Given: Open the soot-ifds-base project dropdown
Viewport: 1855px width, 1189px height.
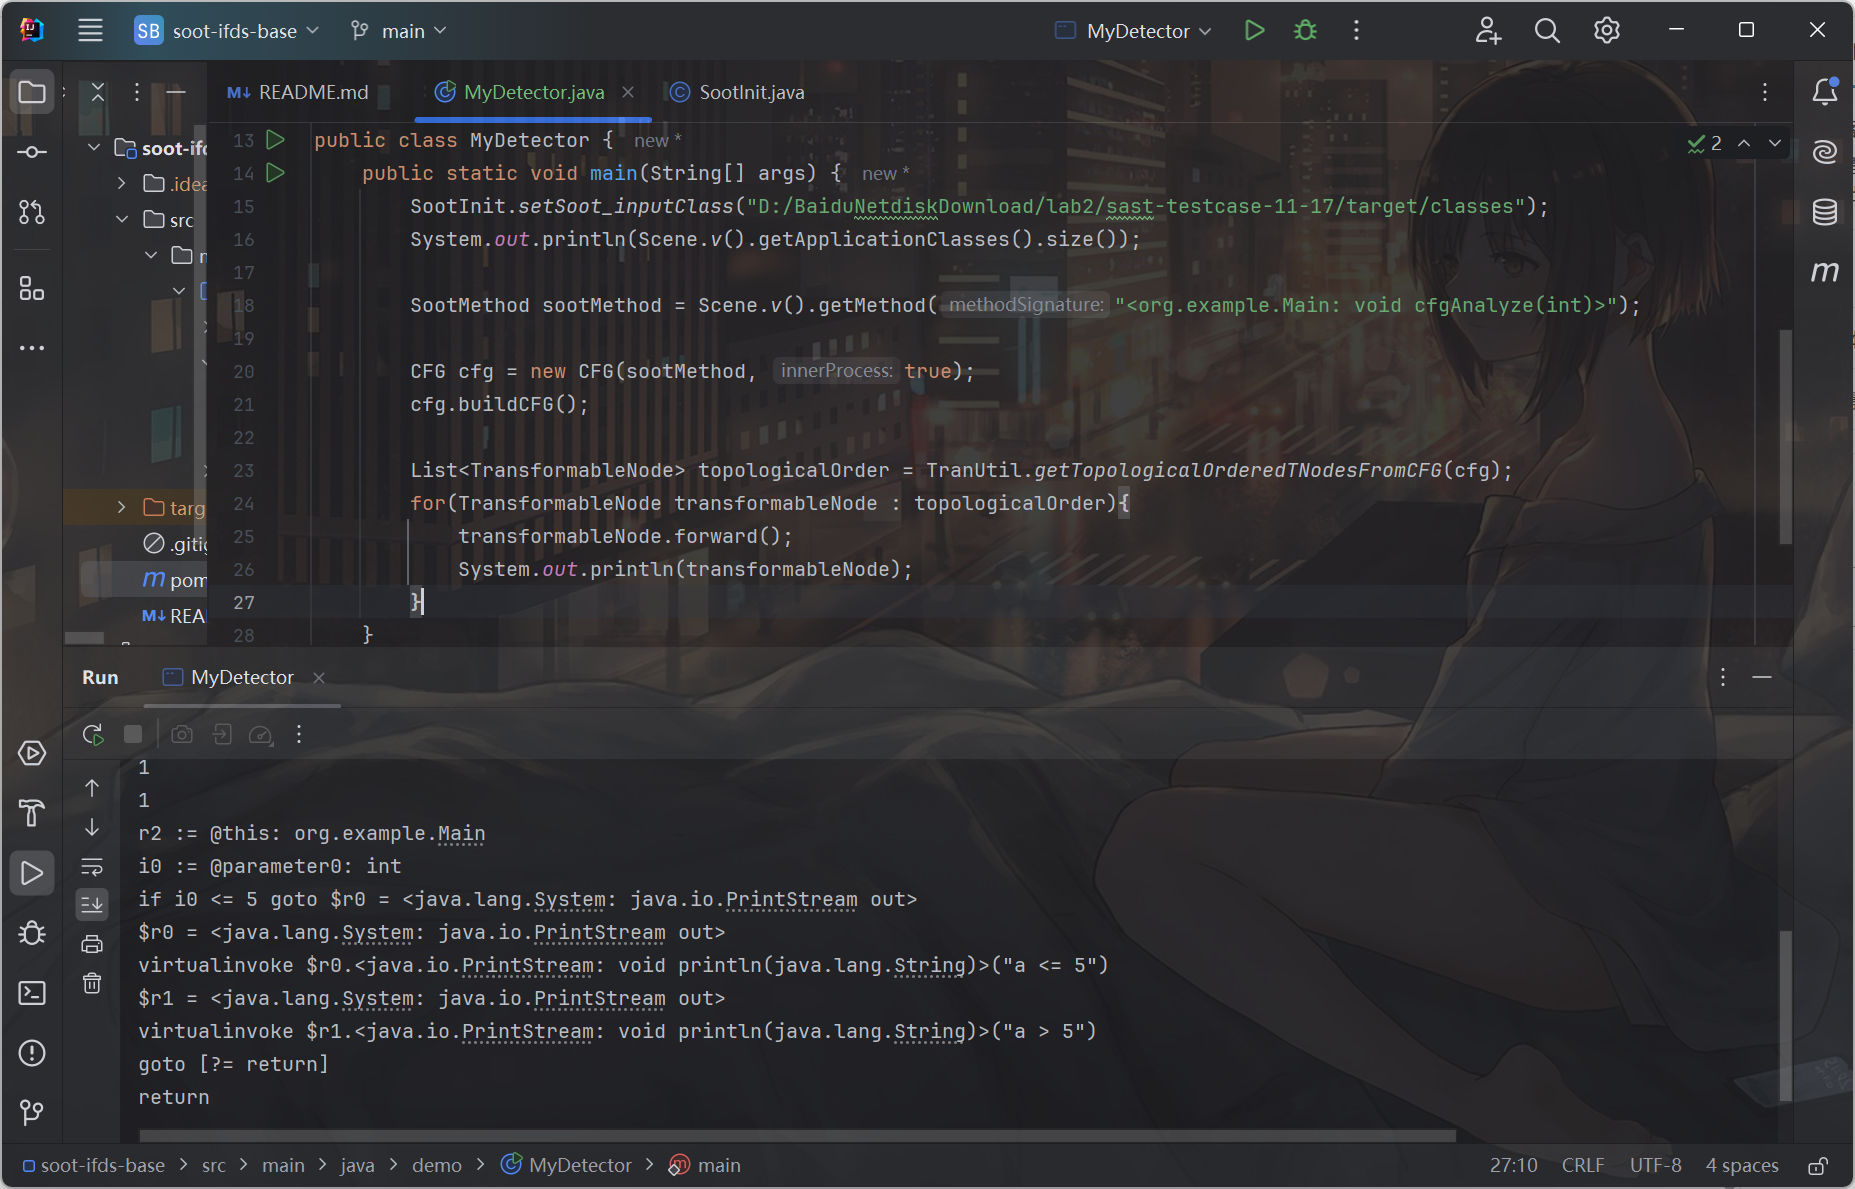Looking at the screenshot, I should [228, 31].
